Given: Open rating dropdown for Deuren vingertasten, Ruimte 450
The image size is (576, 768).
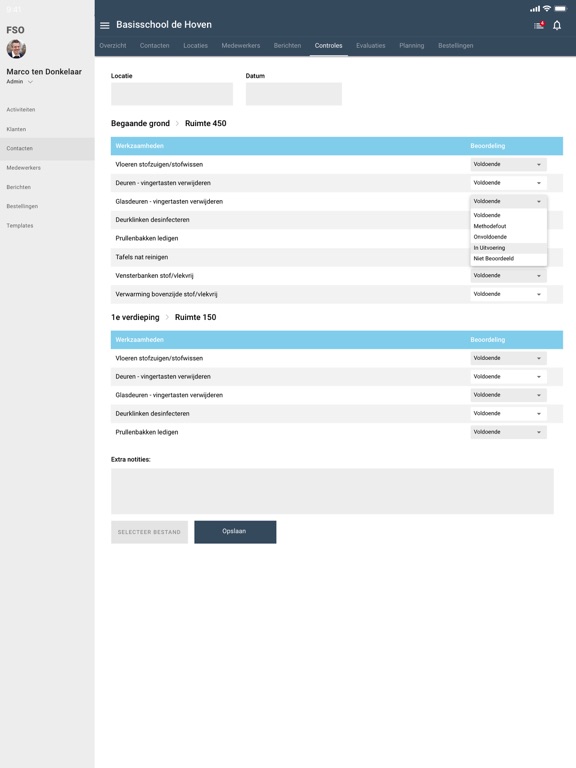Looking at the screenshot, I should pos(508,183).
